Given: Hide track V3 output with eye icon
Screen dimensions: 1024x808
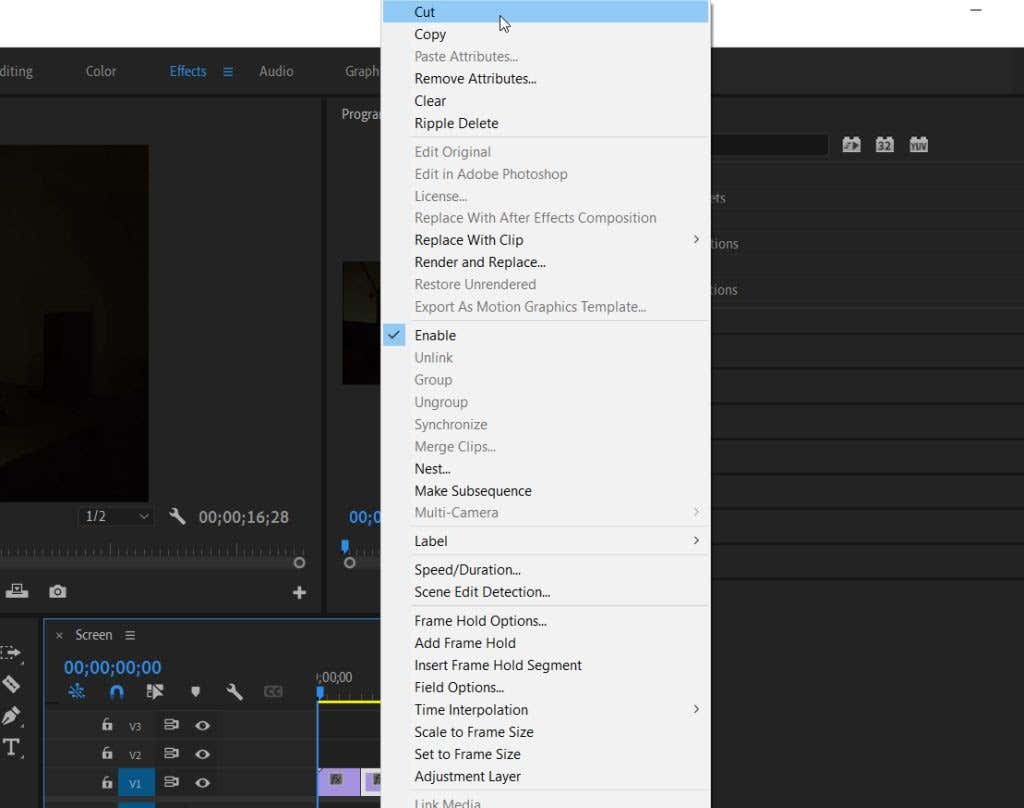Looking at the screenshot, I should 202,726.
